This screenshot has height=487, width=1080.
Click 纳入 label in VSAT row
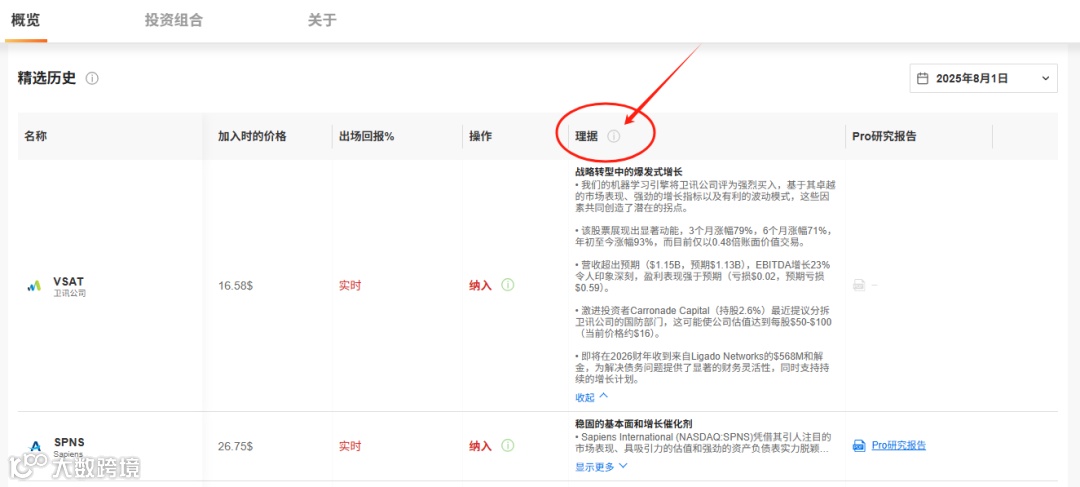tap(481, 285)
